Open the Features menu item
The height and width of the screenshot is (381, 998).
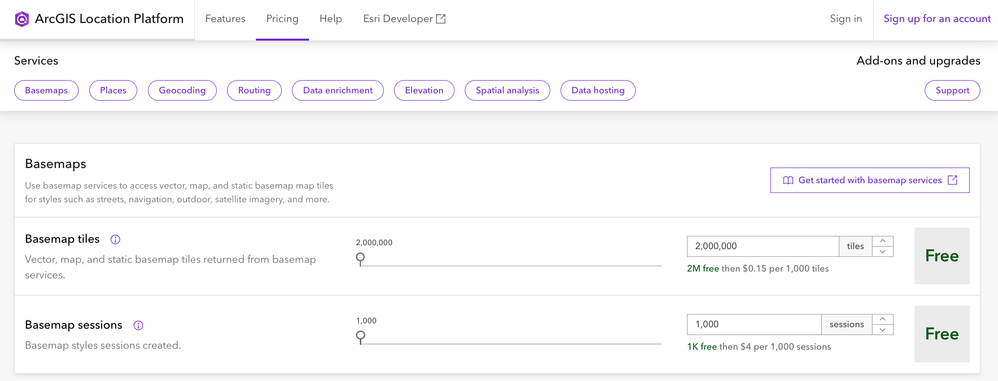tap(225, 19)
